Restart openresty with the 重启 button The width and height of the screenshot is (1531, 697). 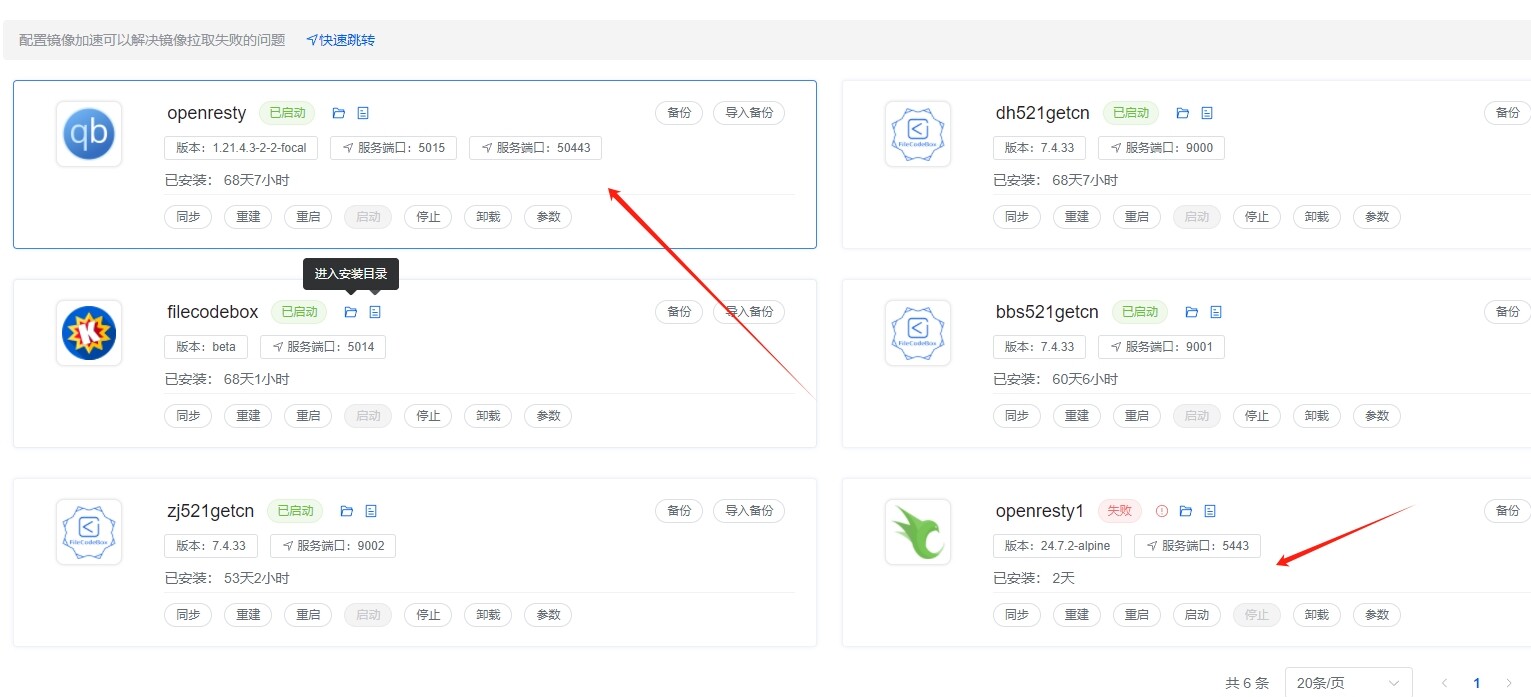click(x=308, y=217)
